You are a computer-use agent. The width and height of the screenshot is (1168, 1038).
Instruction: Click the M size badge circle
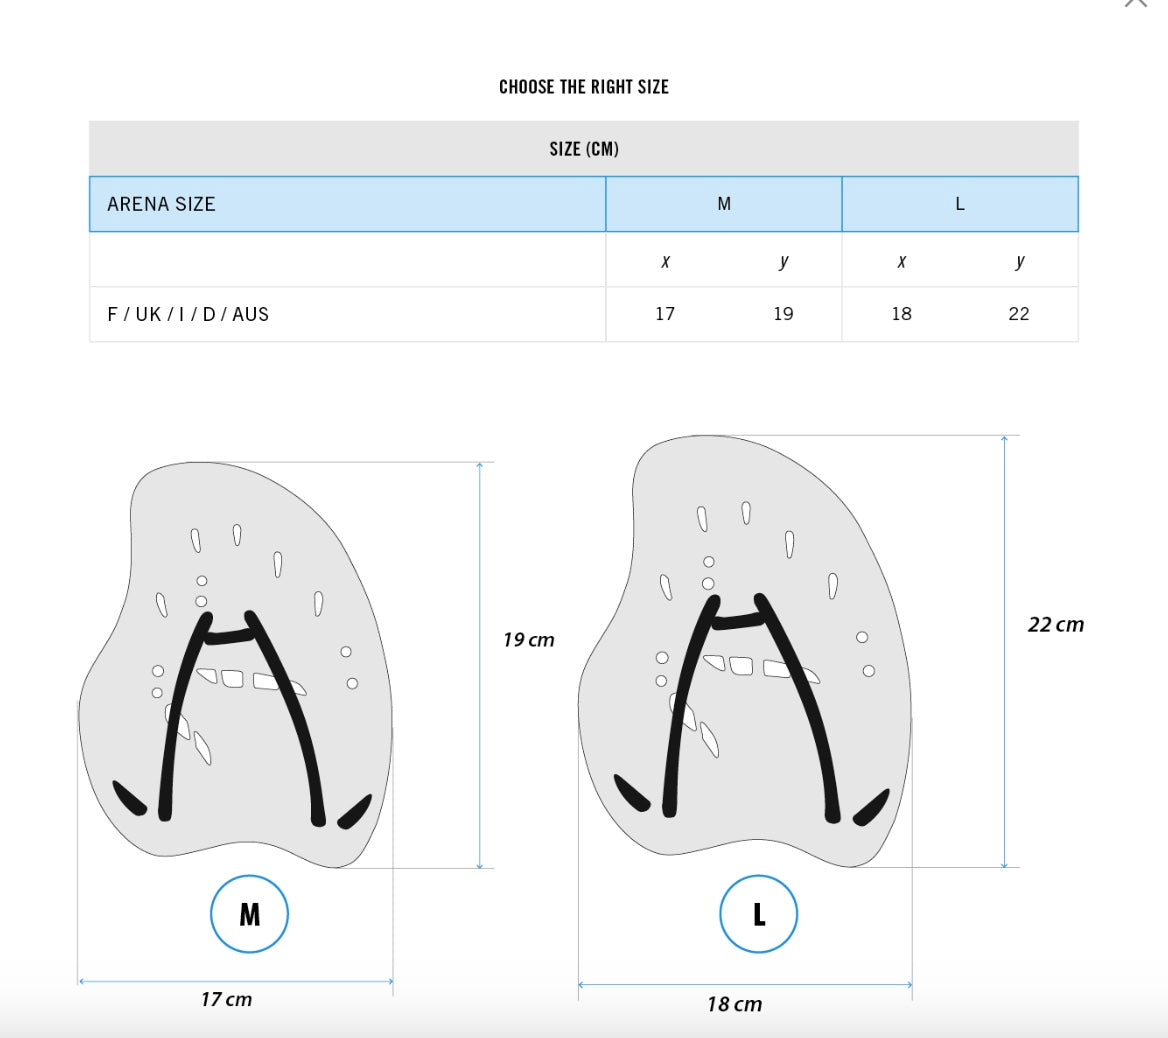coord(249,913)
